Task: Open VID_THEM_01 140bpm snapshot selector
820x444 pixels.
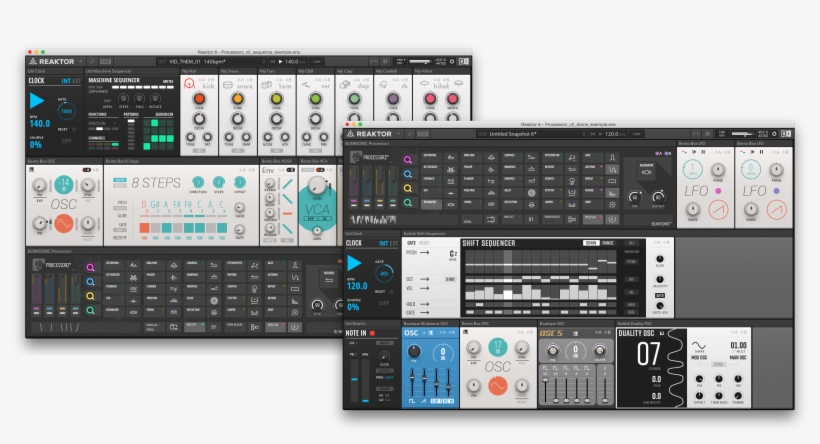Action: pos(211,61)
